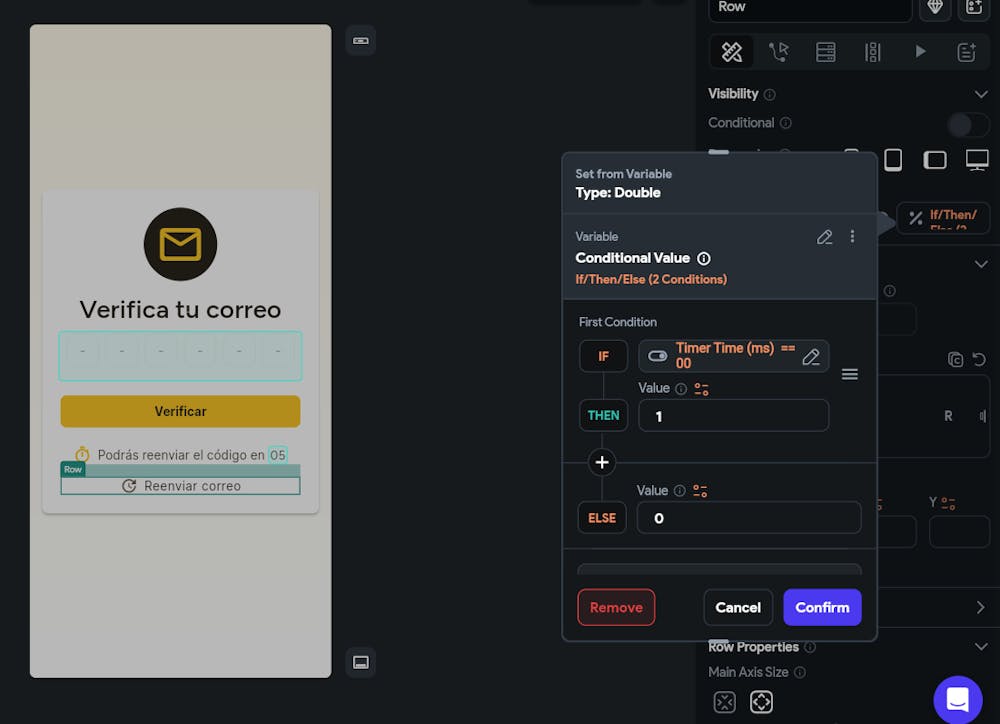Toggle the switch in the IF condition
This screenshot has height=724, width=1000.
658,356
